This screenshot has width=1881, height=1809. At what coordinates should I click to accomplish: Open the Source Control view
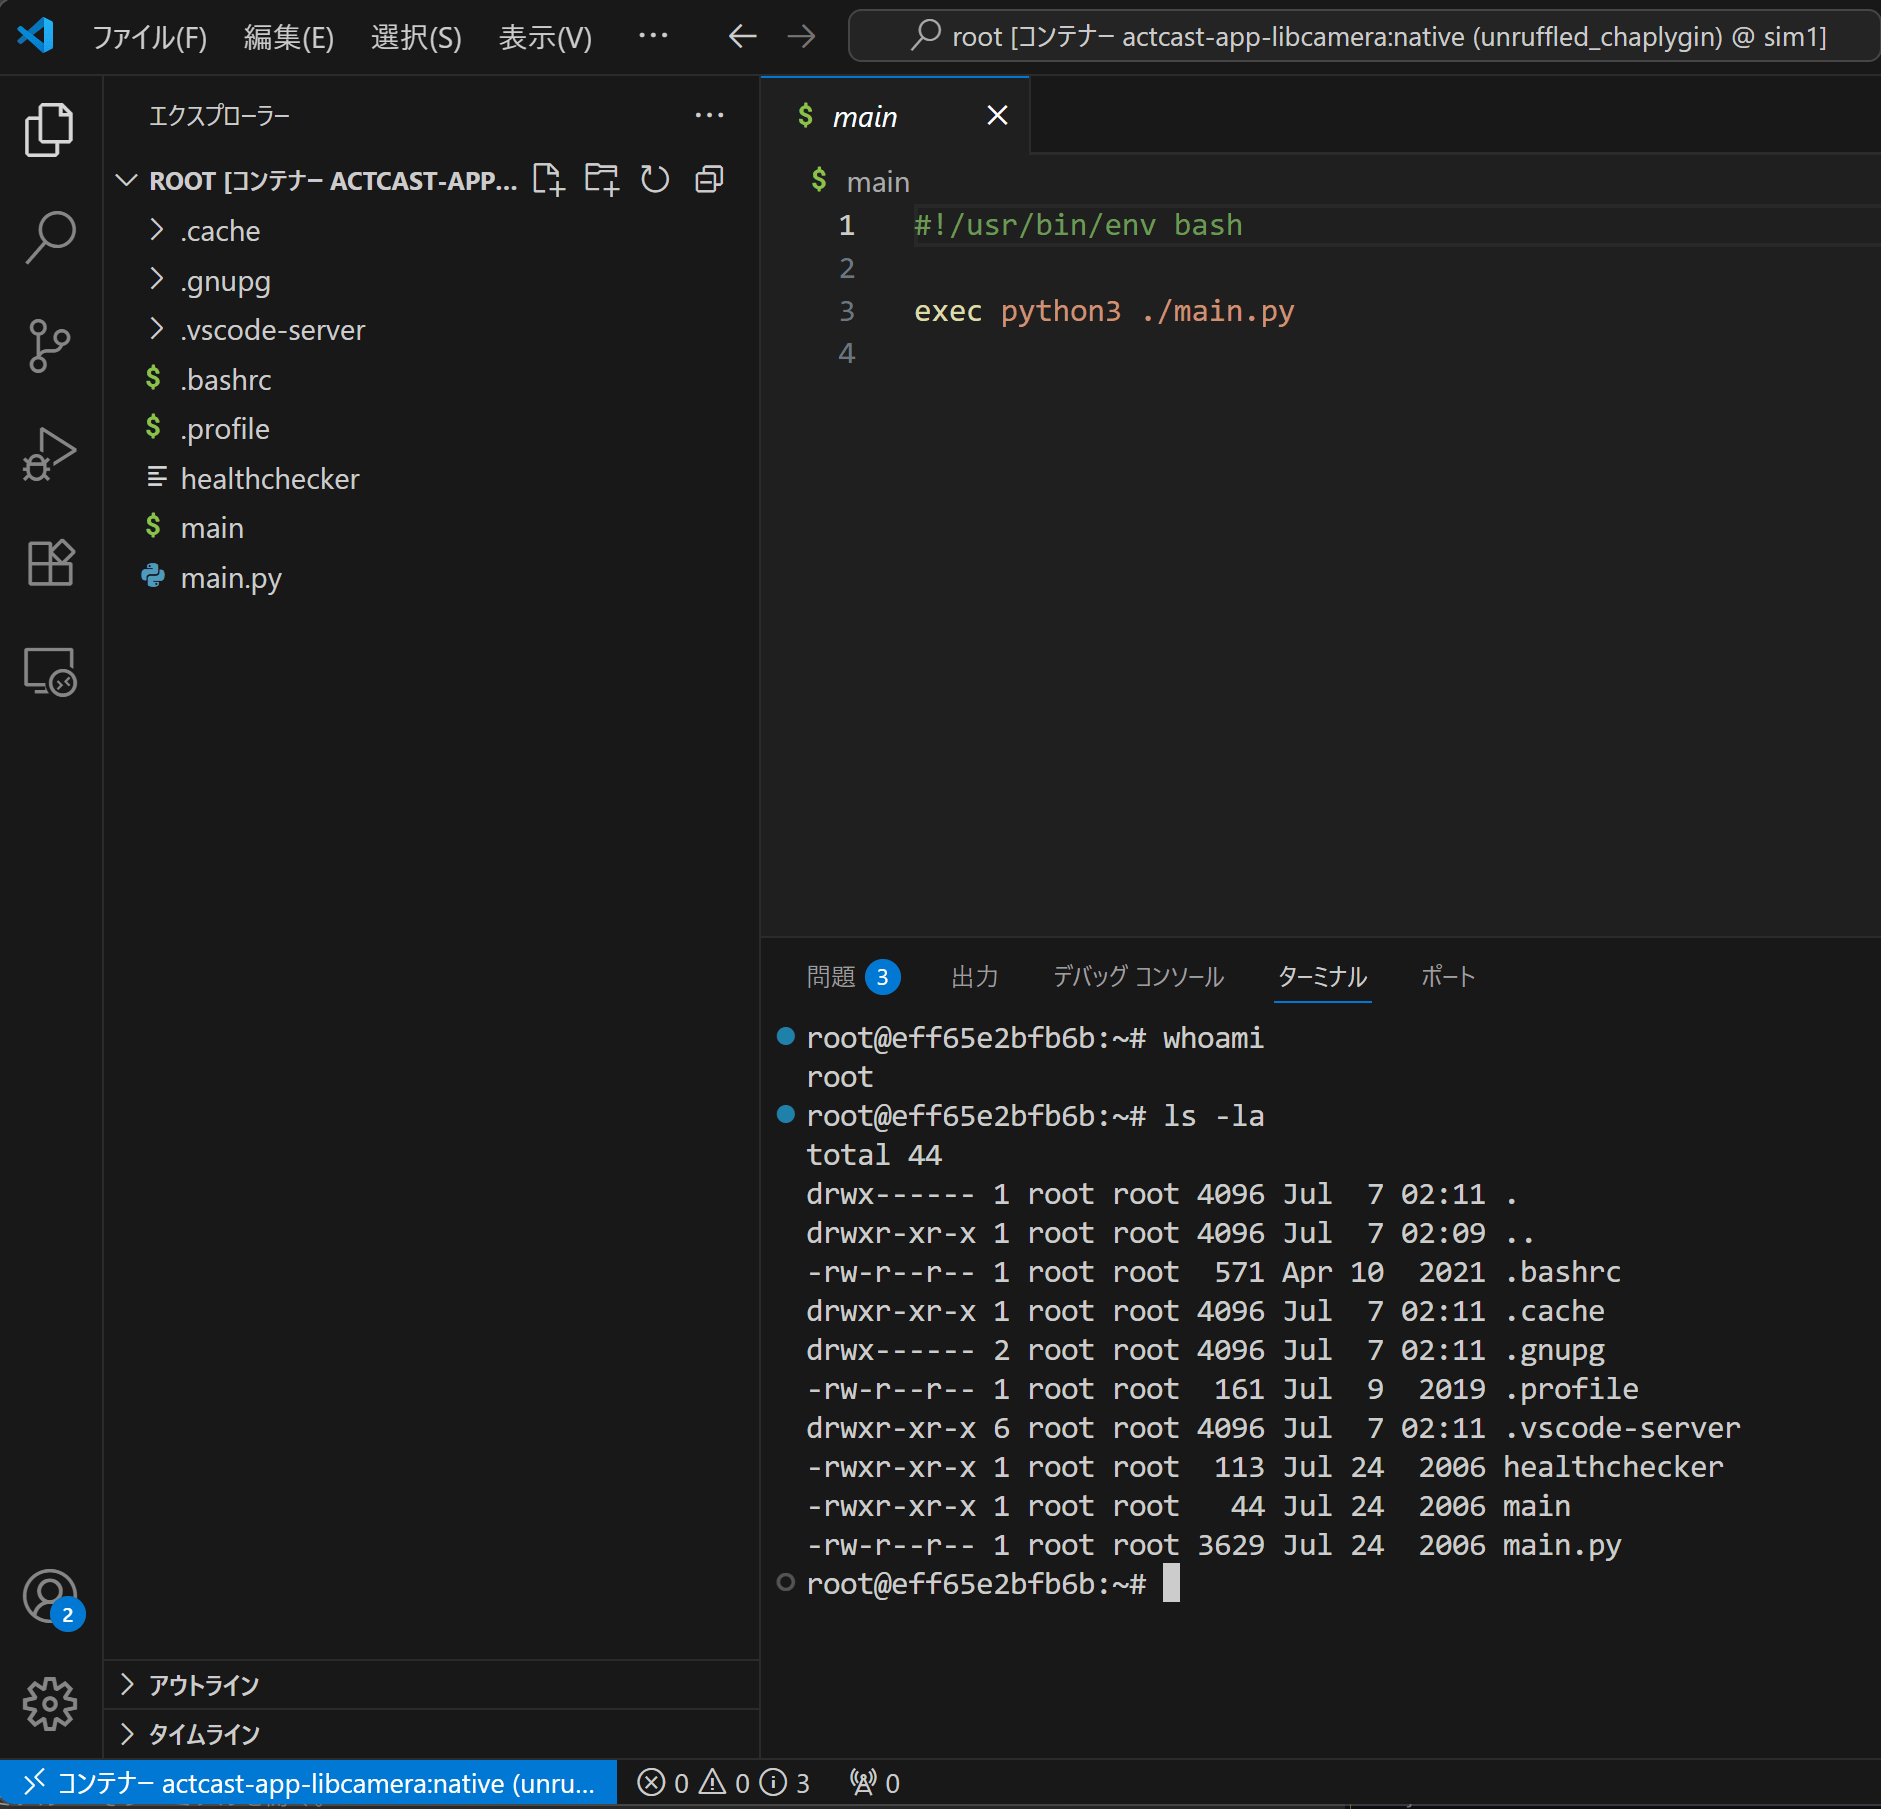pyautogui.click(x=49, y=345)
